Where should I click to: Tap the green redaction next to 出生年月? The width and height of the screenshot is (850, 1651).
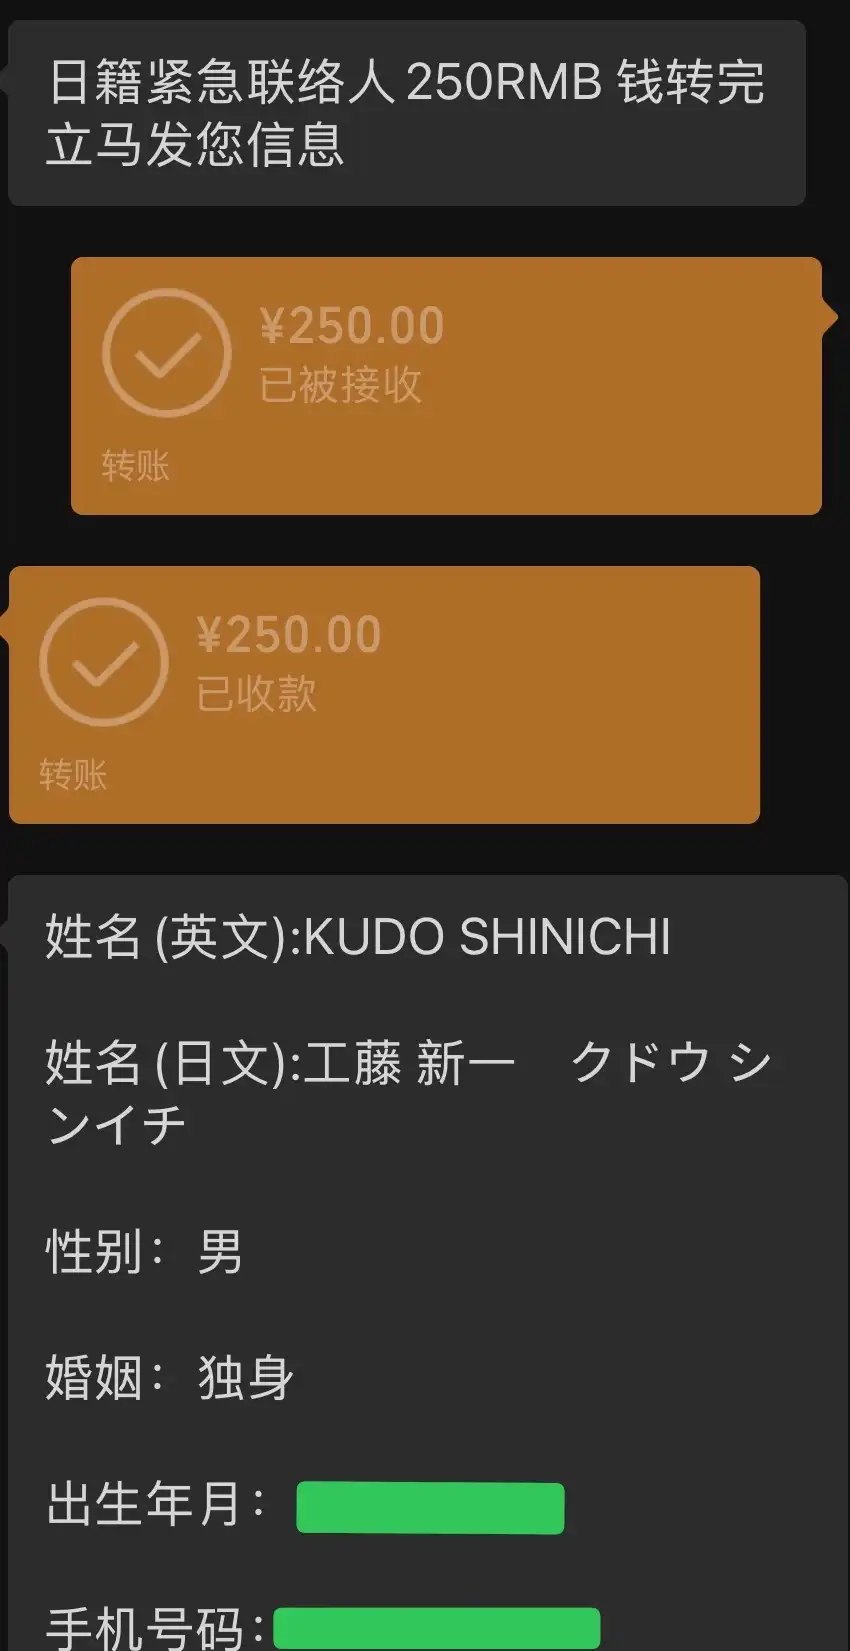click(430, 1508)
